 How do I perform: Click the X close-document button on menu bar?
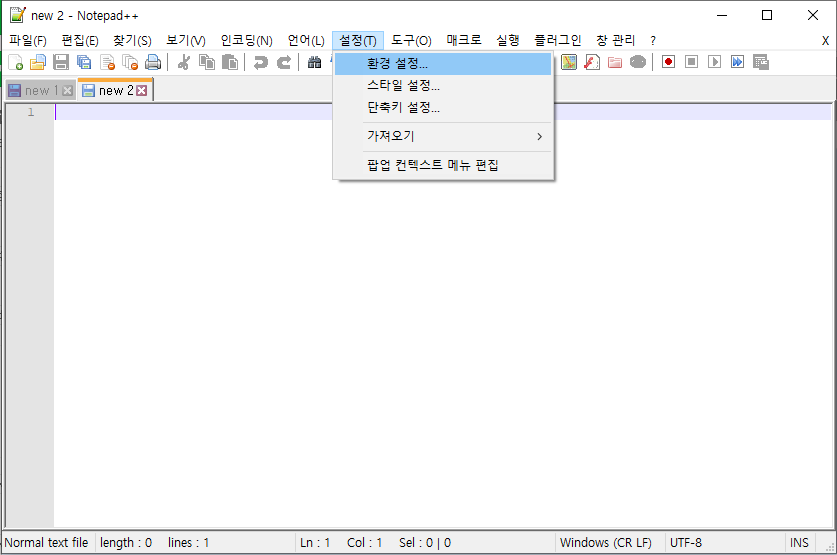point(825,41)
